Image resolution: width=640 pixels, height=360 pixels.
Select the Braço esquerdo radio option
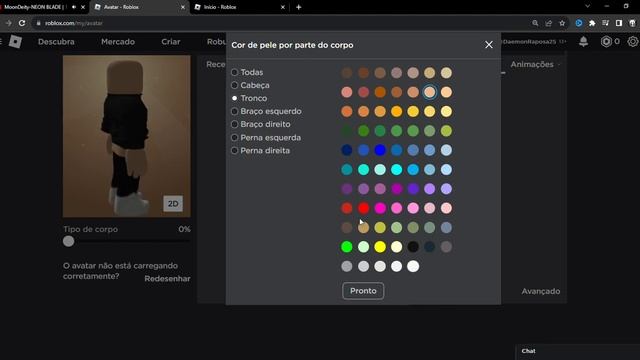[x=267, y=111]
